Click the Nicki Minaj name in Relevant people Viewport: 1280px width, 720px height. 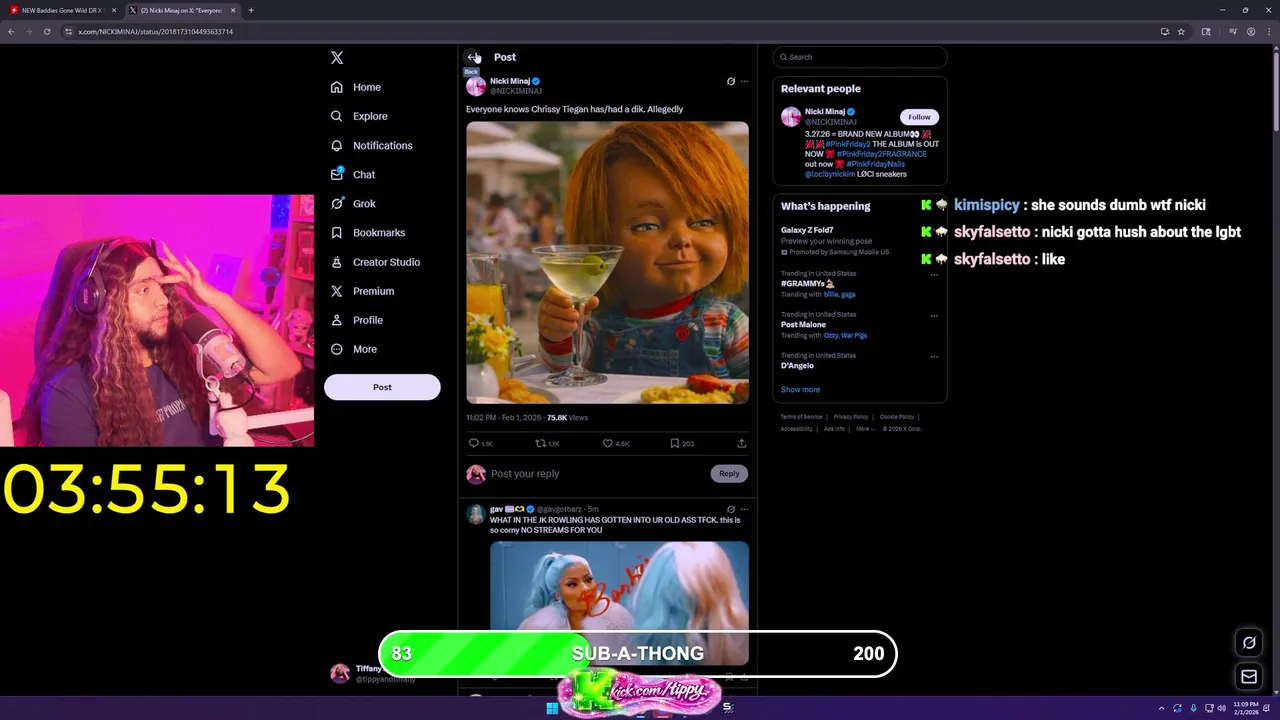tap(825, 112)
